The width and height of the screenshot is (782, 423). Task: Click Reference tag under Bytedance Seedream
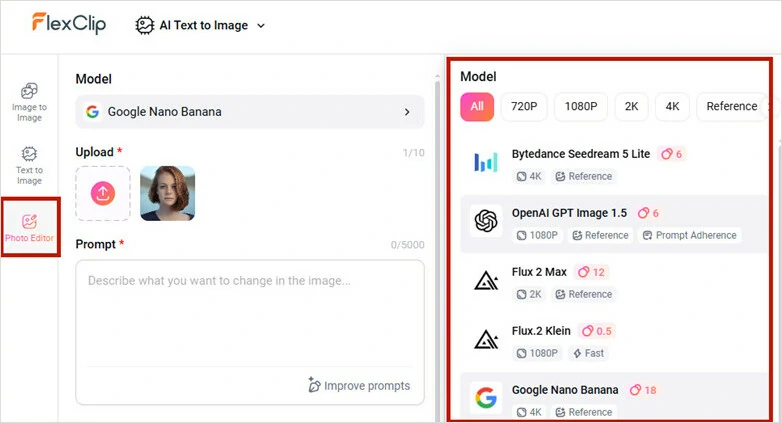(x=584, y=176)
